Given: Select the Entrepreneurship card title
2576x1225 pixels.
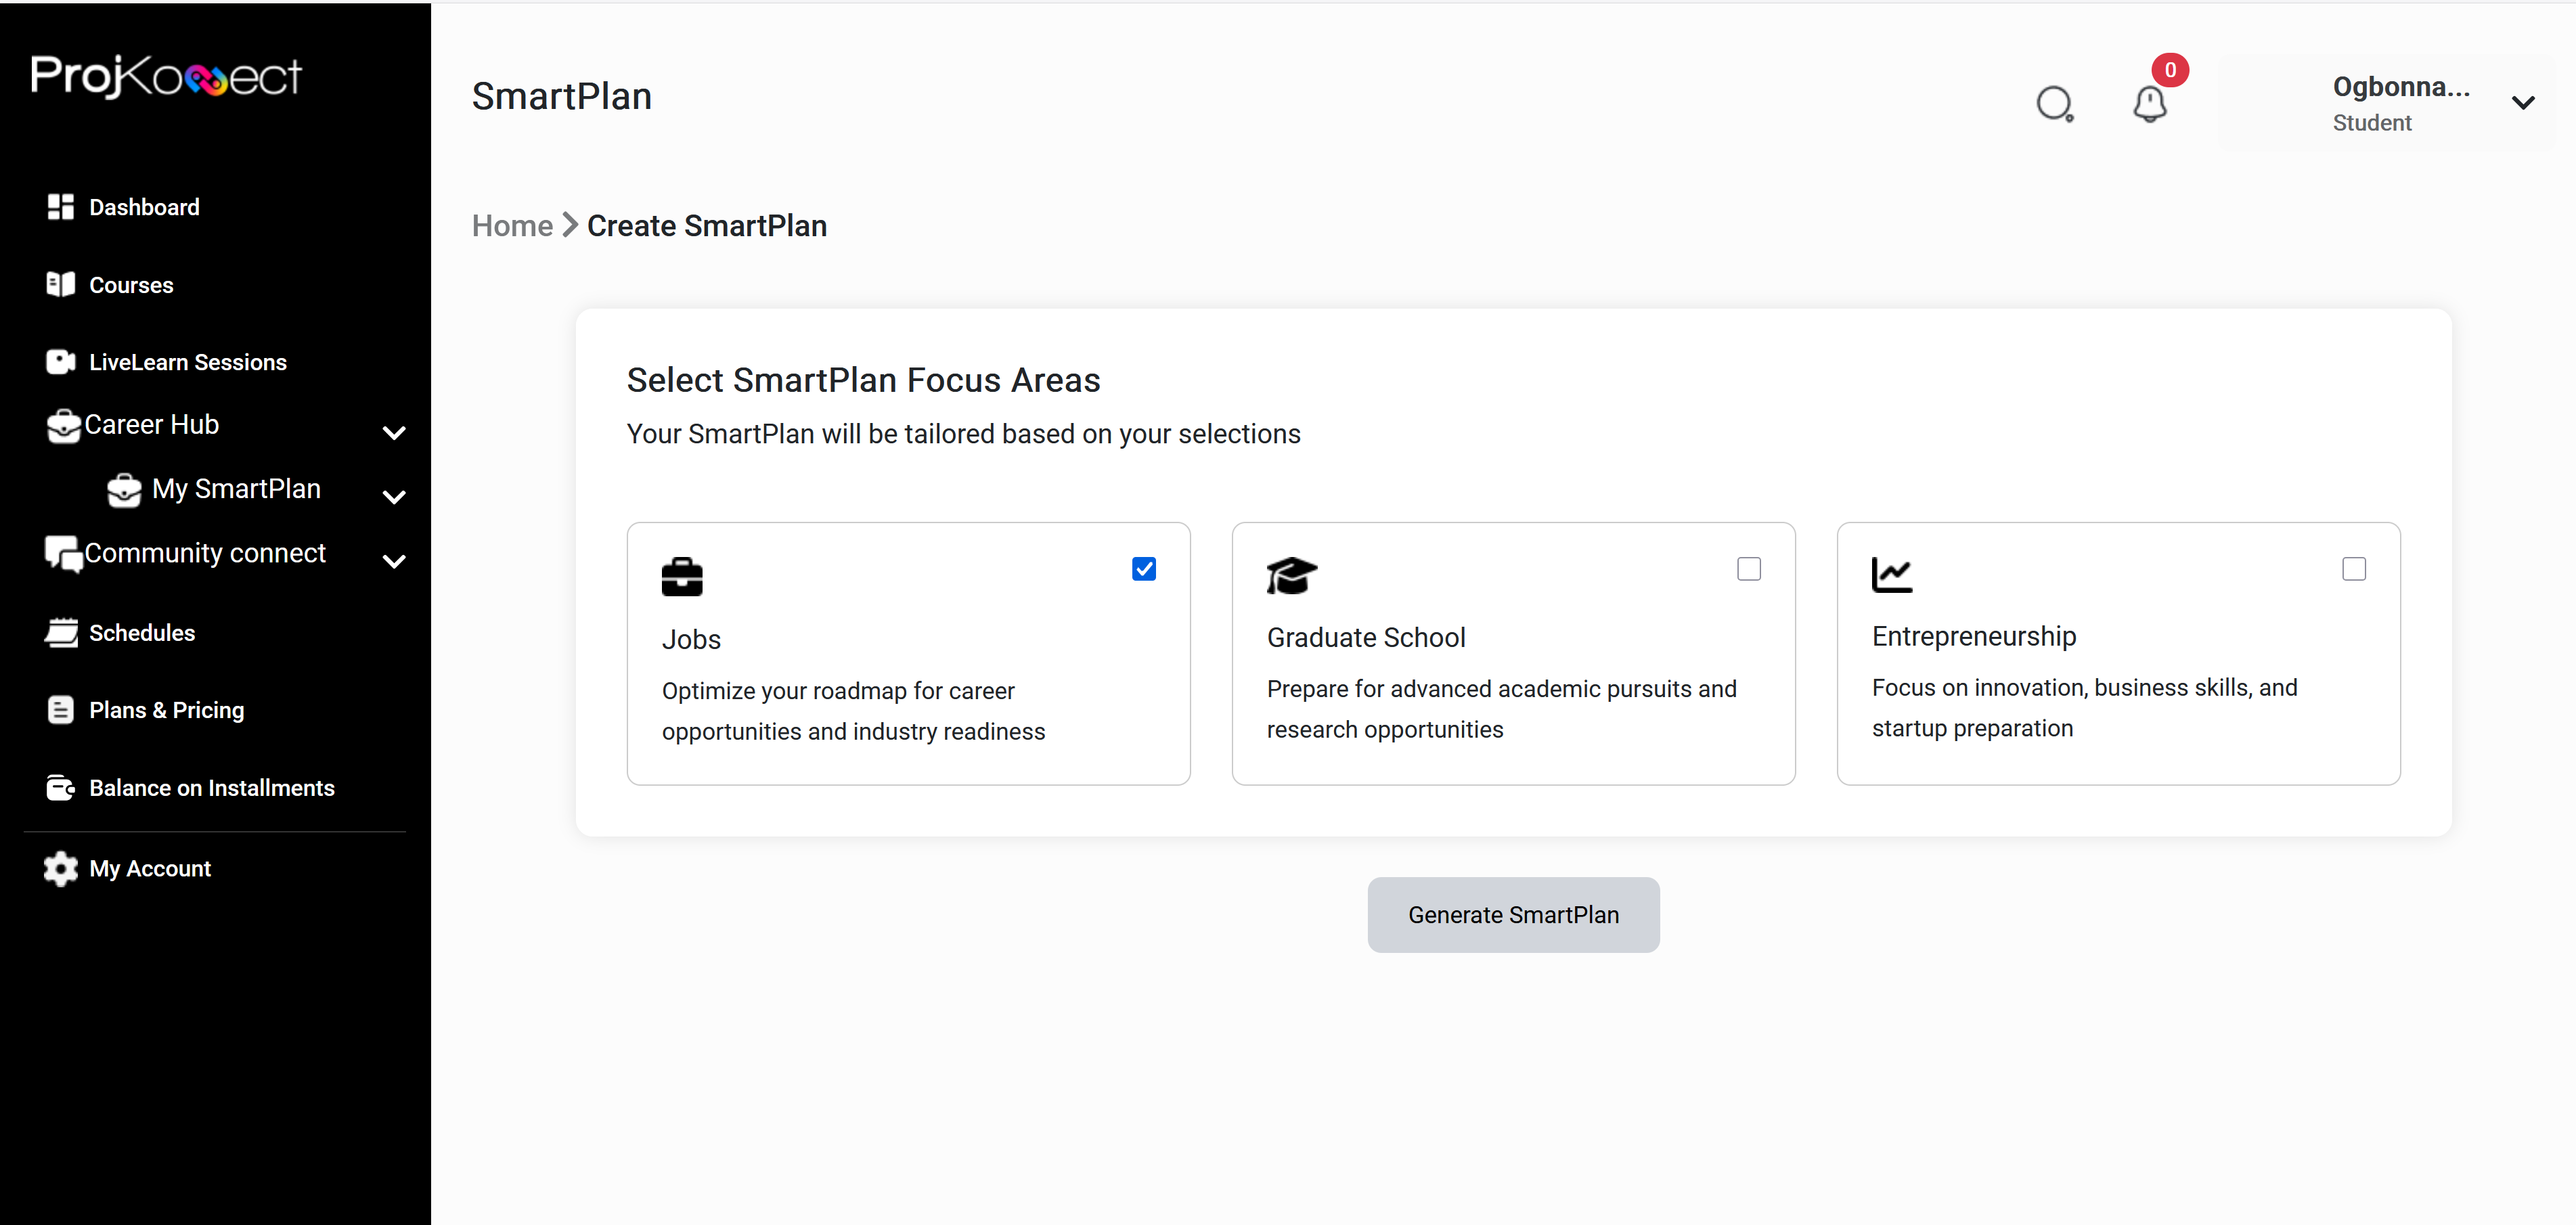Looking at the screenshot, I should pos(1974,636).
